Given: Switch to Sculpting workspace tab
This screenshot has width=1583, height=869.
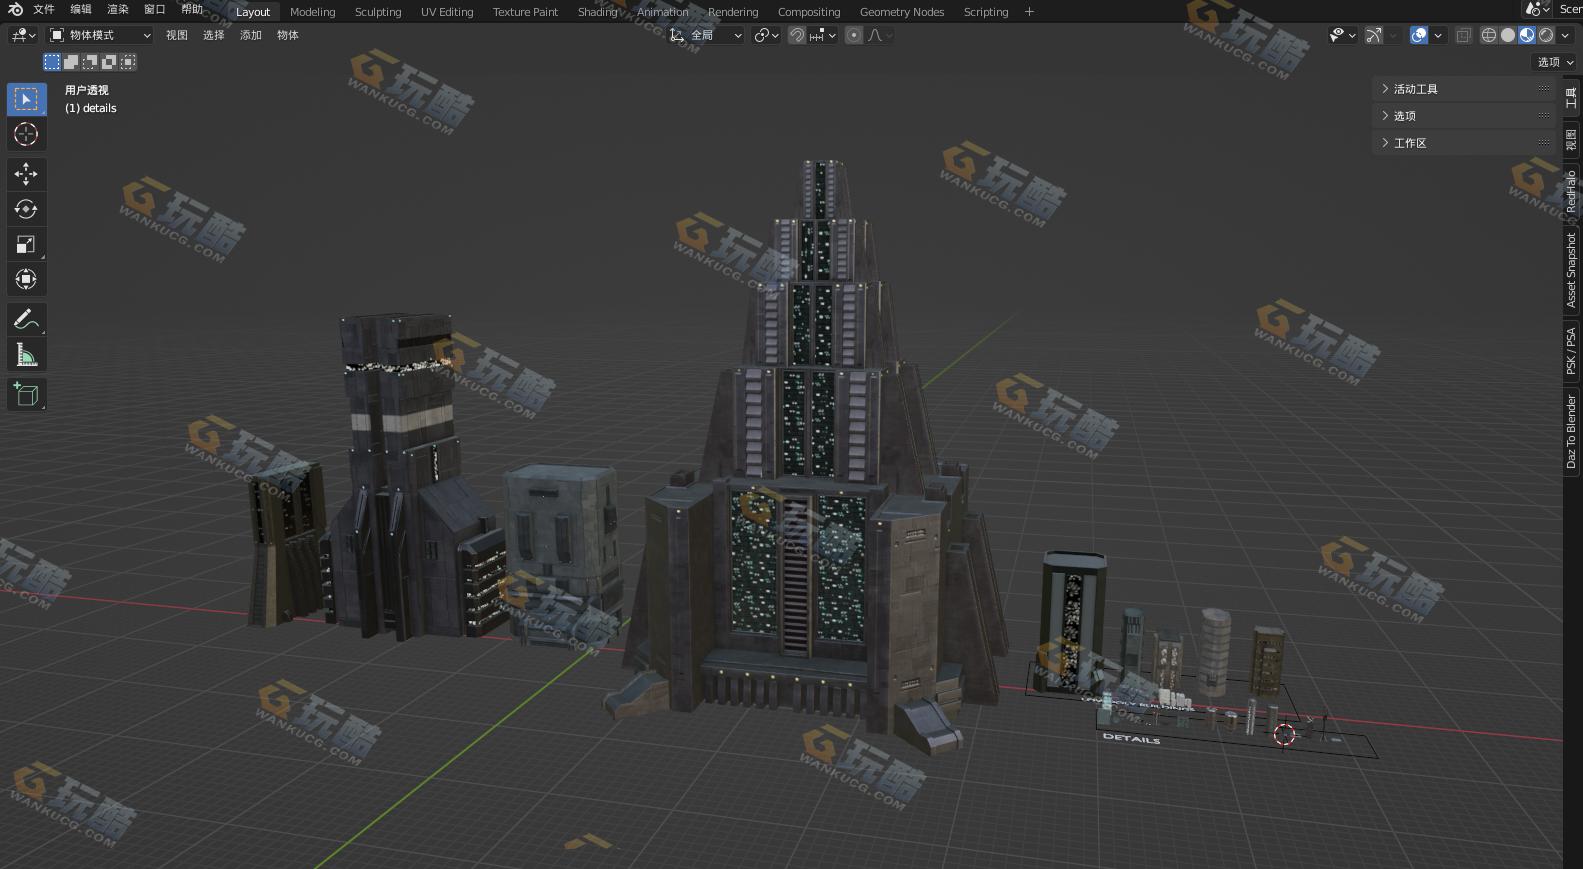Looking at the screenshot, I should [x=378, y=12].
